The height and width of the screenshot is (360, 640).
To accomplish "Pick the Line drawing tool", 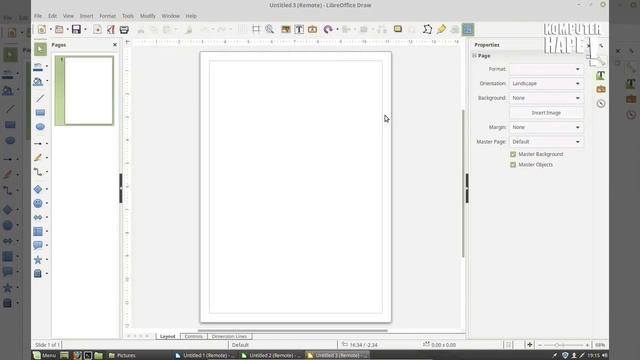I will coord(40,98).
